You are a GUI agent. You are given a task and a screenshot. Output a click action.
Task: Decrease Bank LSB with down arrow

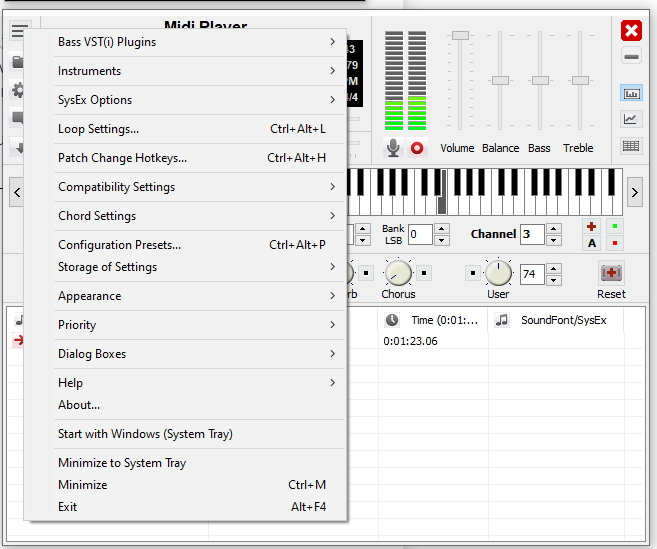click(442, 240)
